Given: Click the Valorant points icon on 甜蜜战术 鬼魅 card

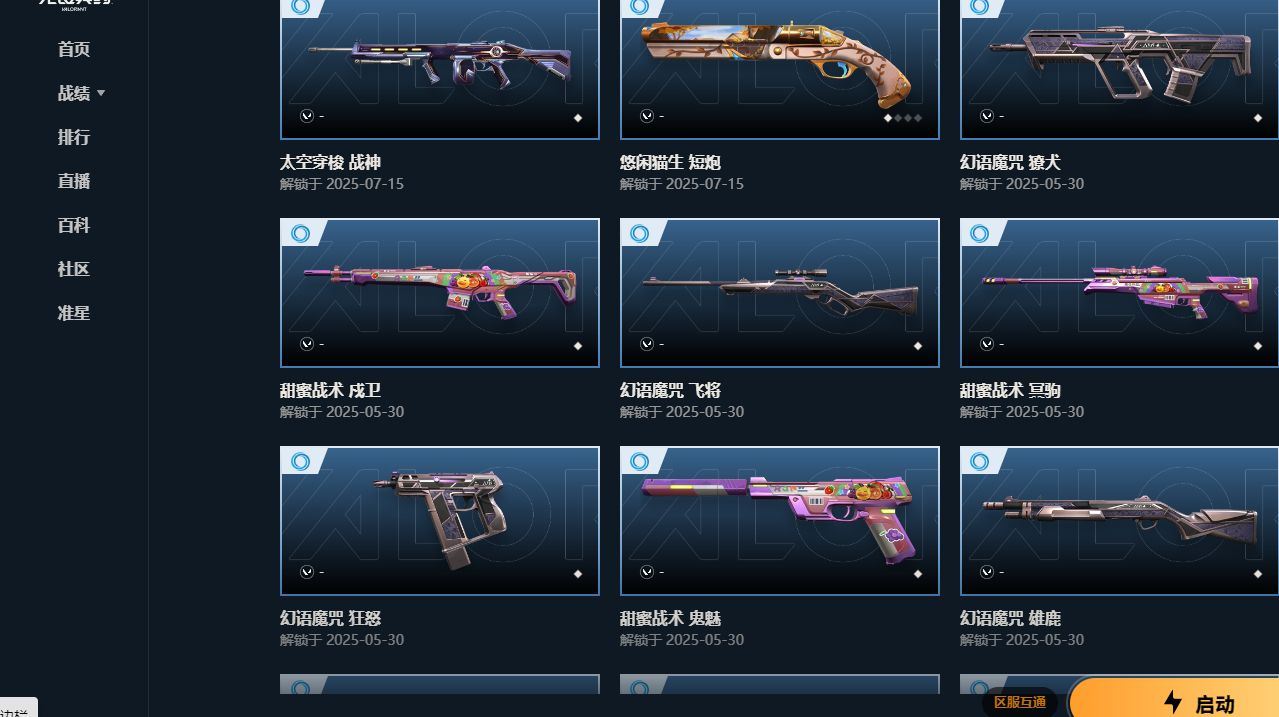Looking at the screenshot, I should 647,572.
